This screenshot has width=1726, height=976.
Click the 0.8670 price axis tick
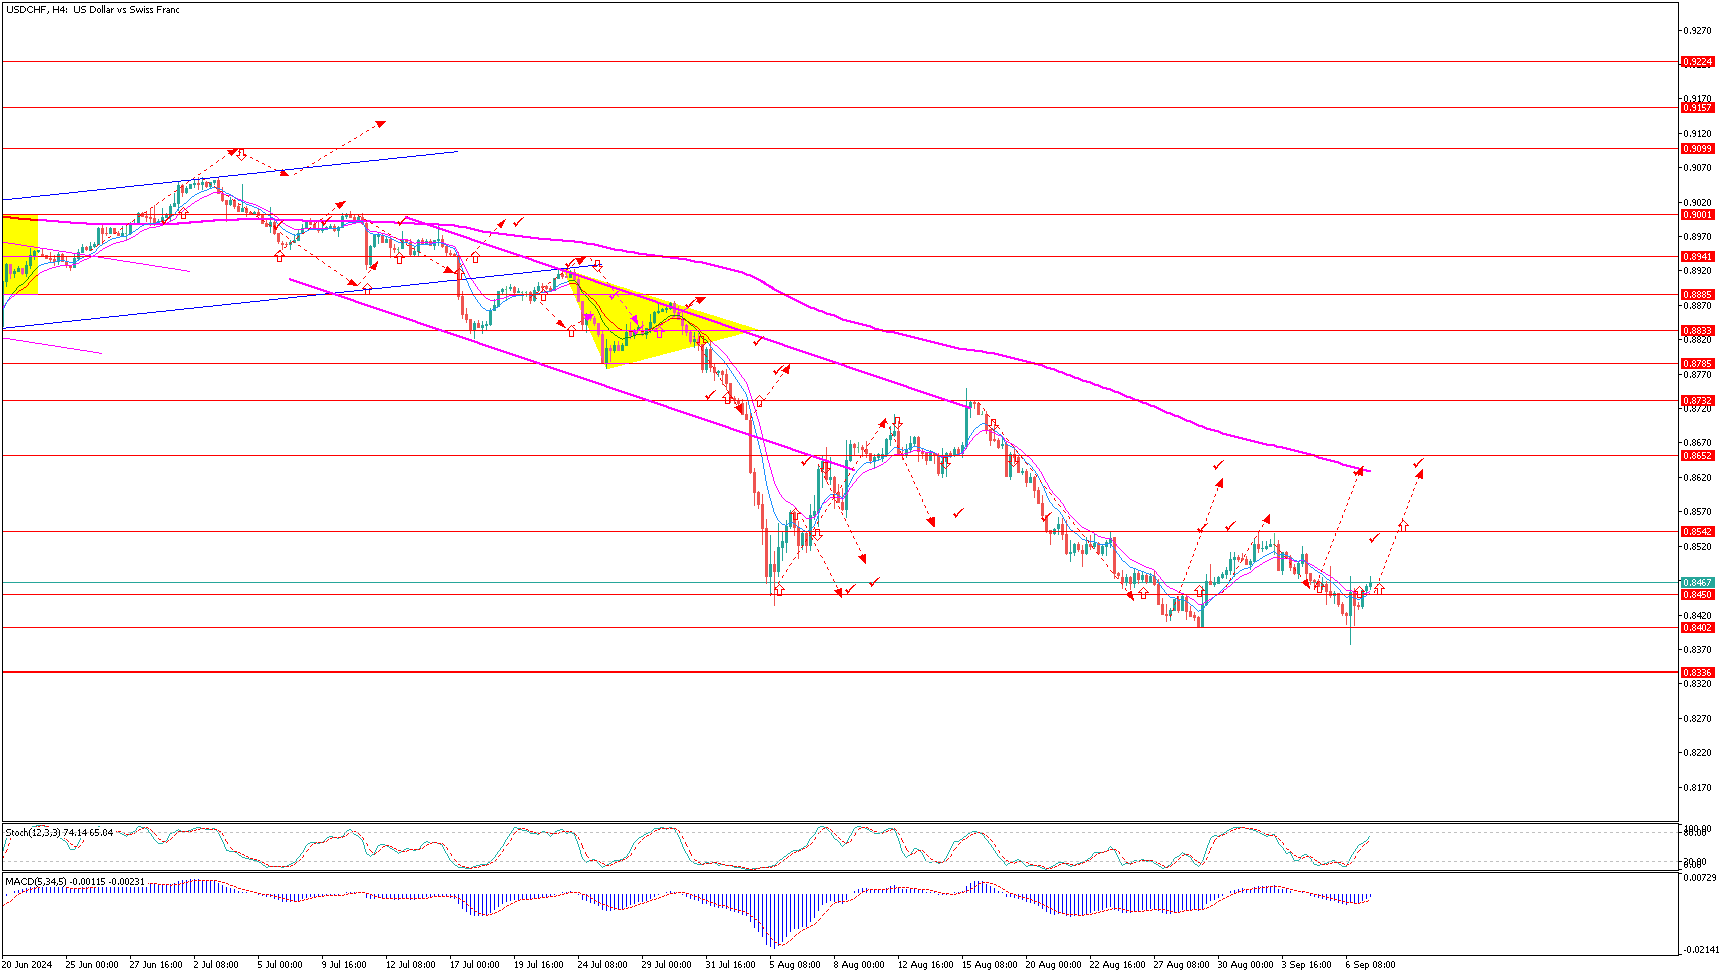click(1697, 443)
